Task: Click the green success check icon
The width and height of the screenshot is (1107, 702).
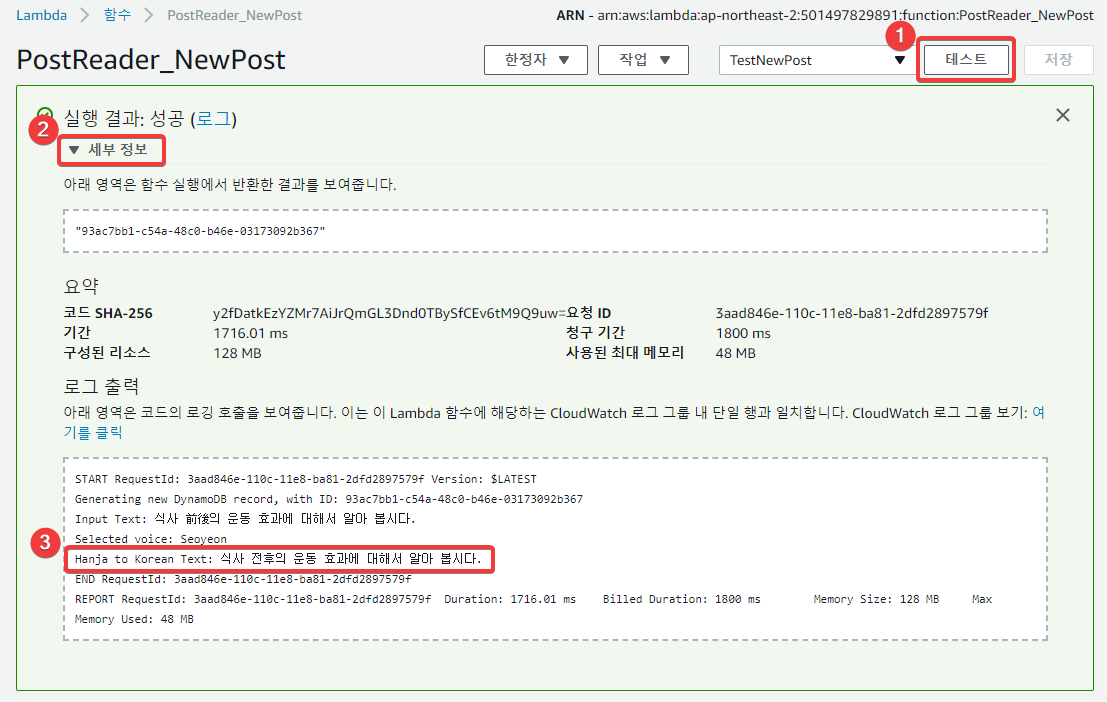Action: click(44, 114)
